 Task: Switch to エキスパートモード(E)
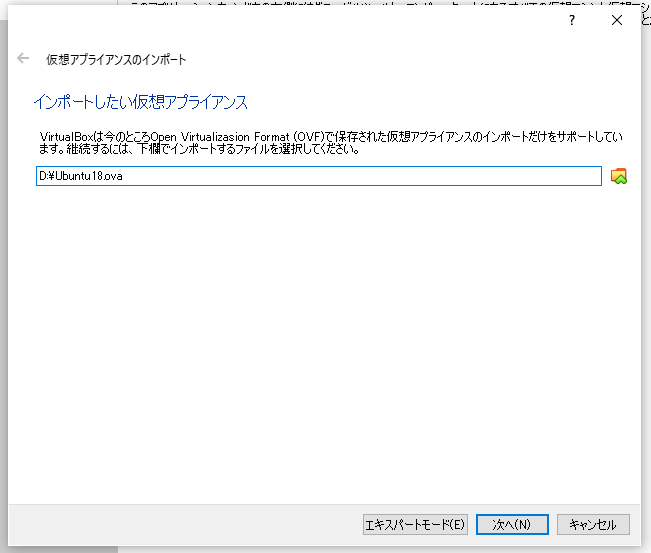415,525
